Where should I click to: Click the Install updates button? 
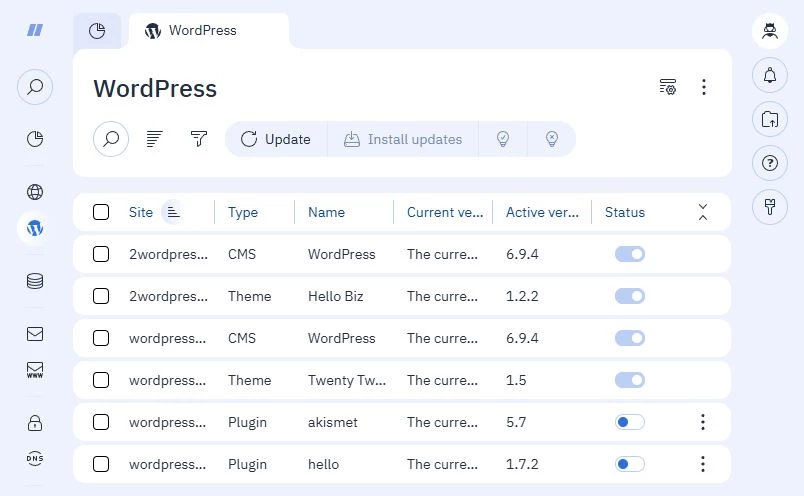[403, 139]
